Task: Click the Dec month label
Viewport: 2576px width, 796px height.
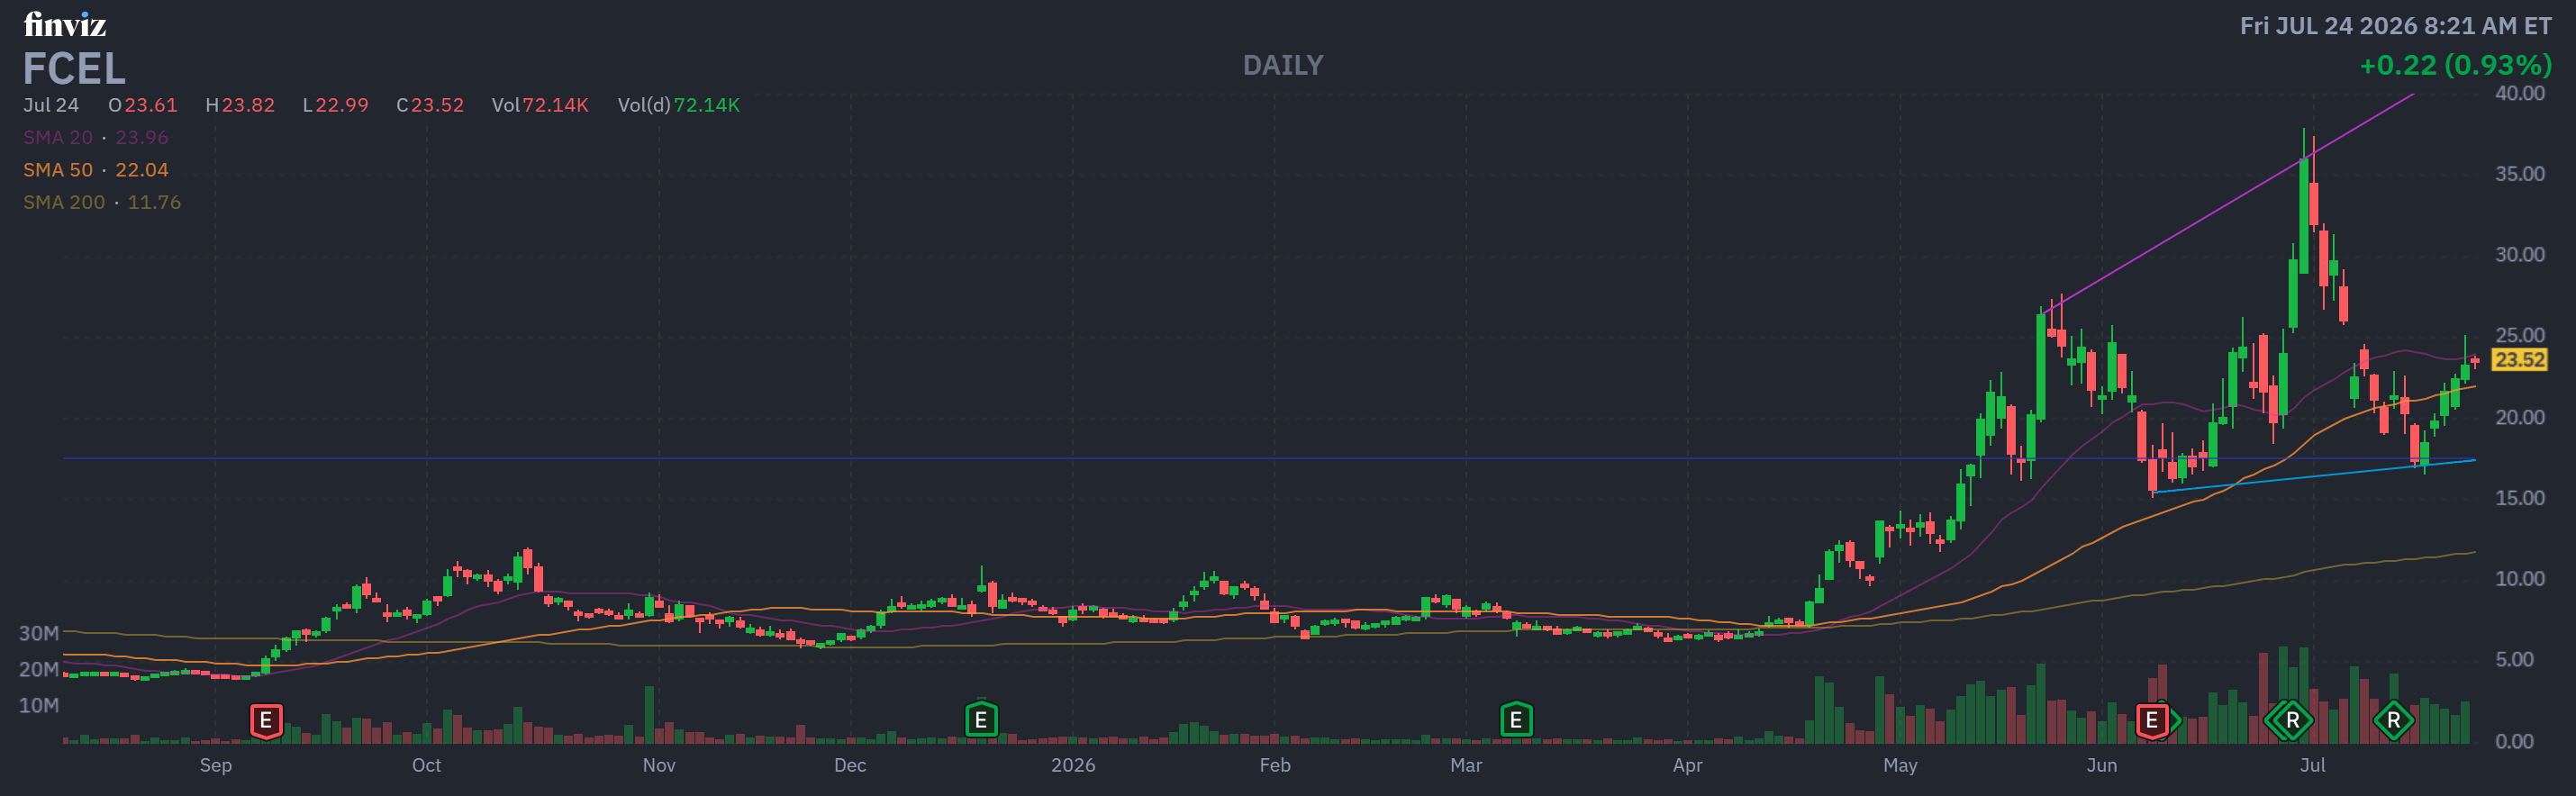Action: click(850, 765)
